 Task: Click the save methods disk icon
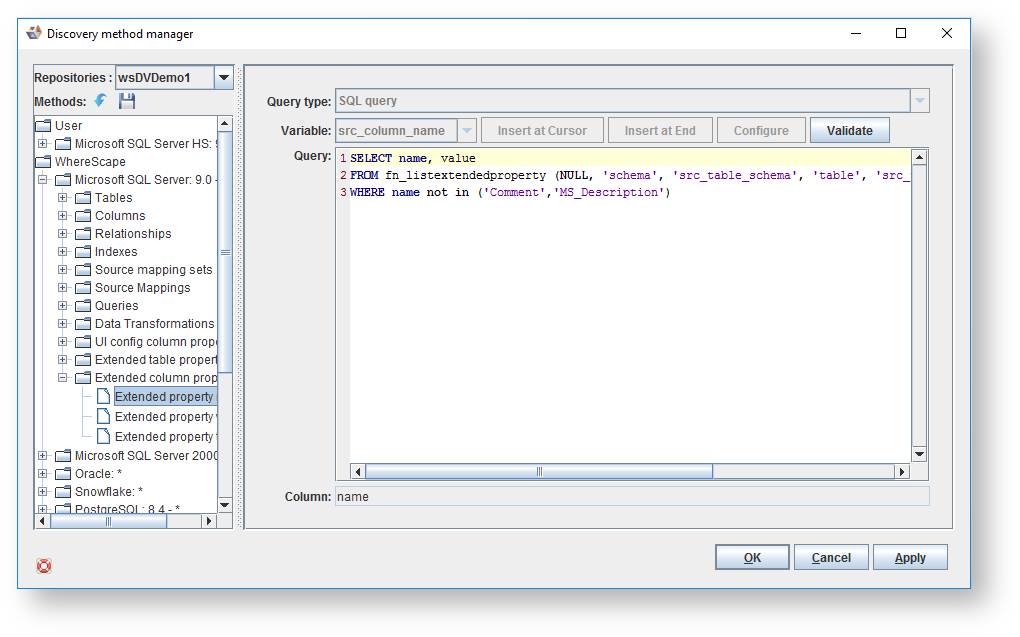click(x=127, y=101)
